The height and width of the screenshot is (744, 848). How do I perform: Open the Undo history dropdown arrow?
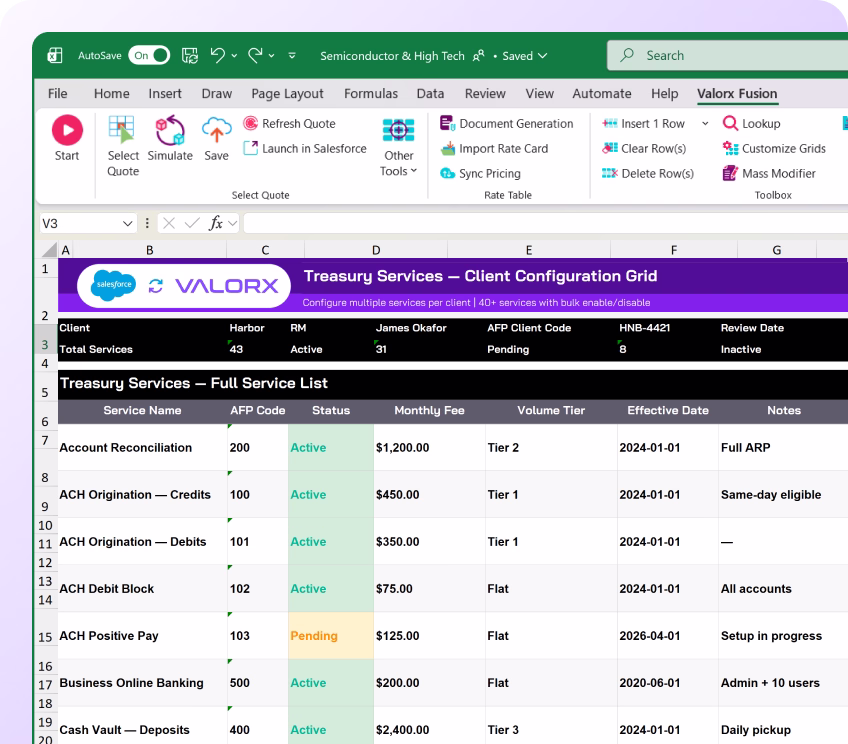[x=234, y=56]
